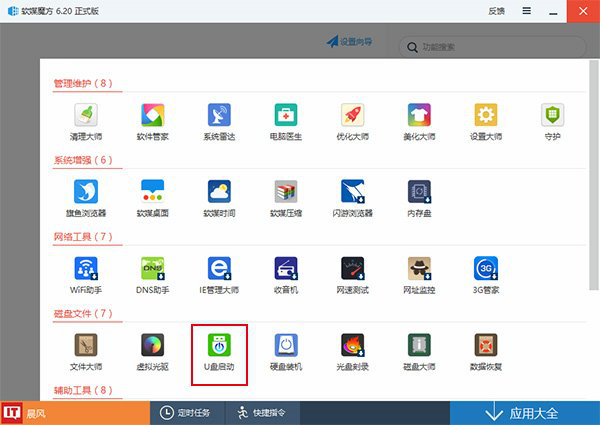Open 电脑医生 first-aid kit icon

tap(286, 115)
